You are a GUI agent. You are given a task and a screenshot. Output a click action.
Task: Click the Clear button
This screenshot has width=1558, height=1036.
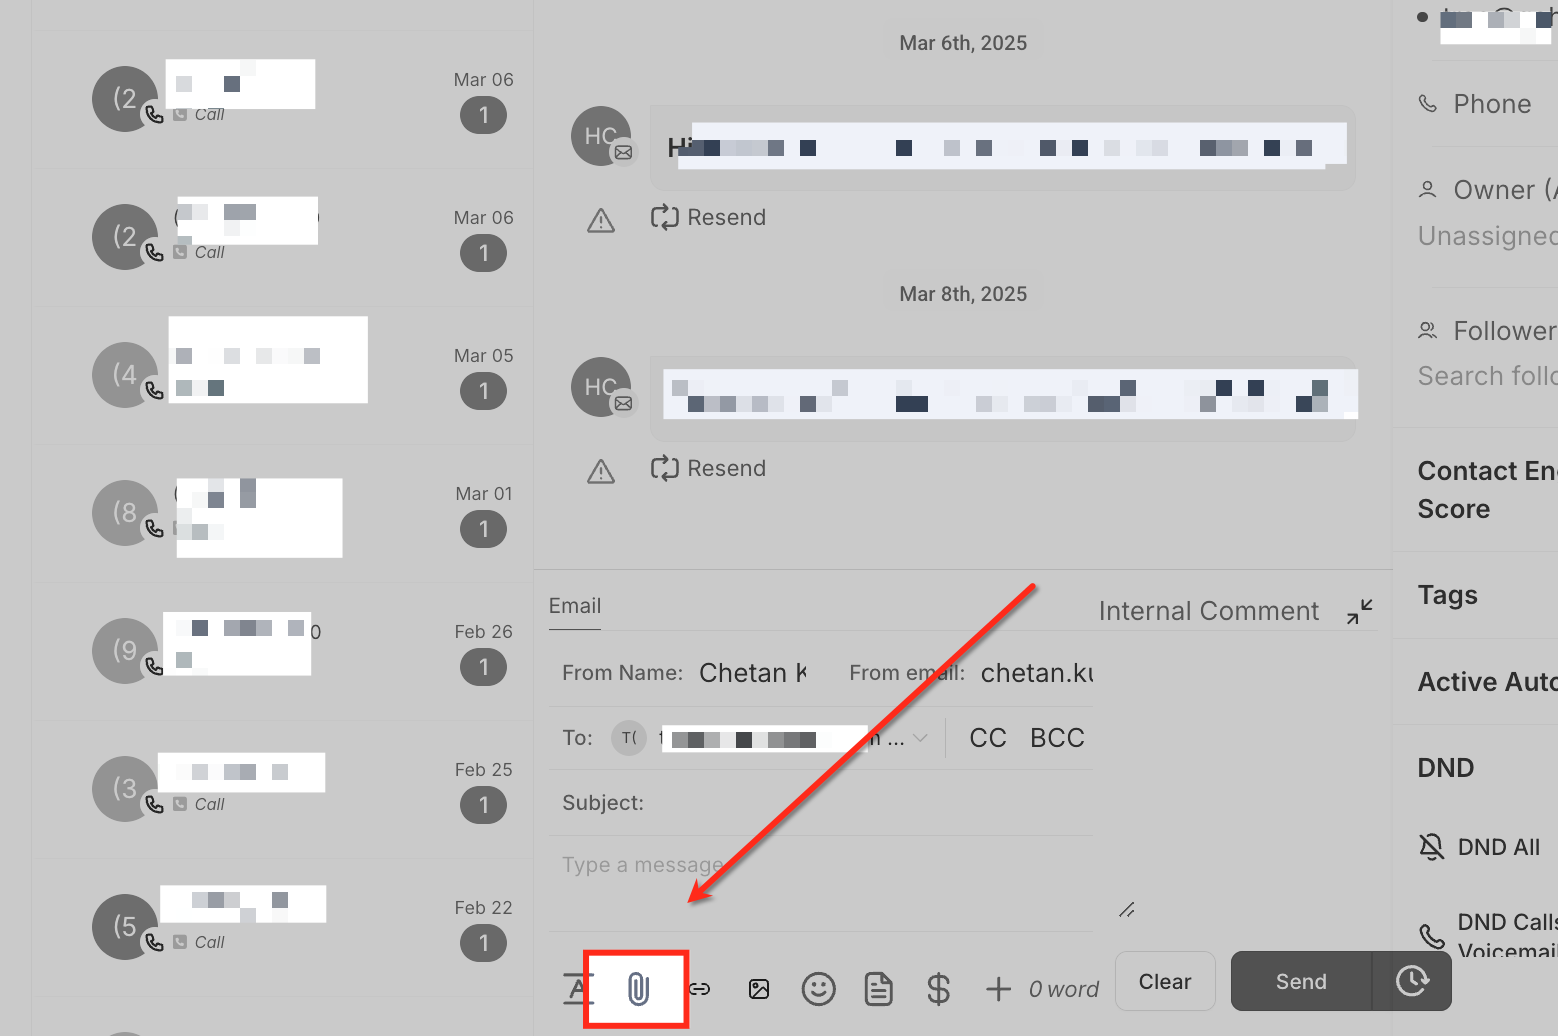(1165, 981)
